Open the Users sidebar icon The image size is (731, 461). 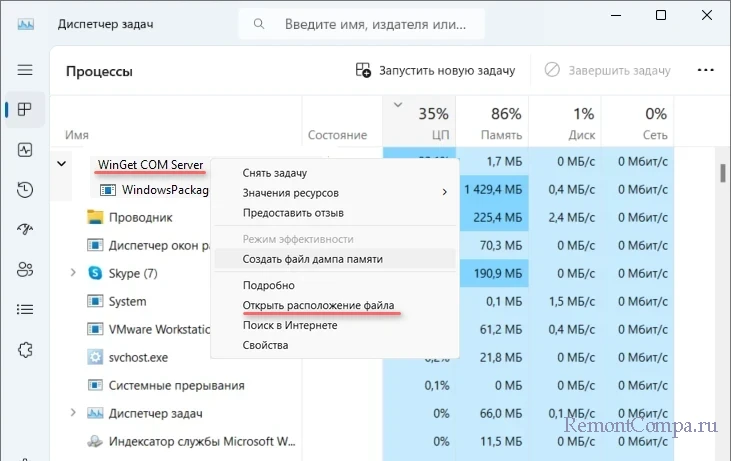[25, 269]
